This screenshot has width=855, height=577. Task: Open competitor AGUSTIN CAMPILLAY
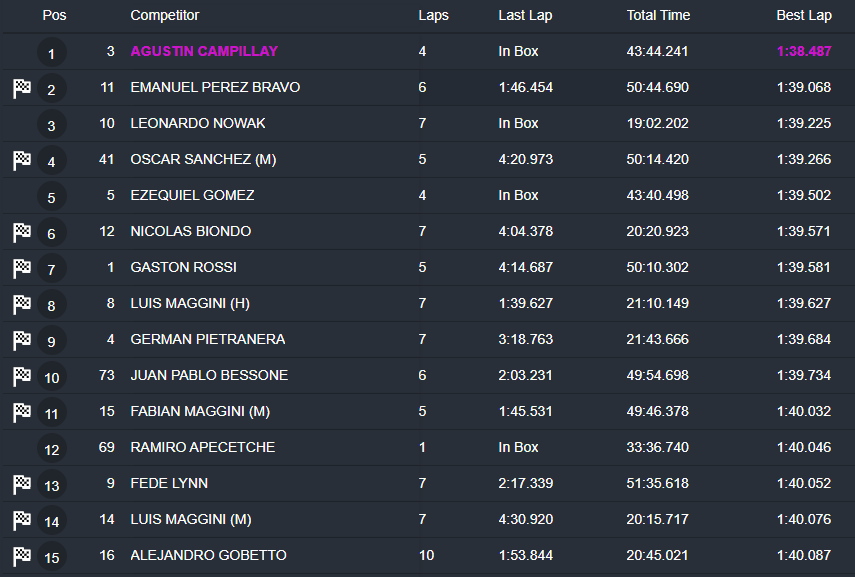[204, 51]
